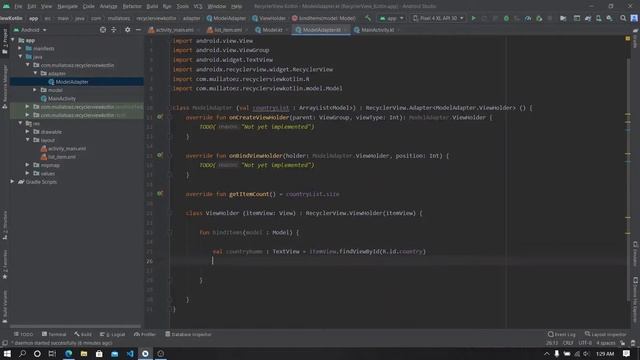Expand the drawable folder

tap(28, 132)
